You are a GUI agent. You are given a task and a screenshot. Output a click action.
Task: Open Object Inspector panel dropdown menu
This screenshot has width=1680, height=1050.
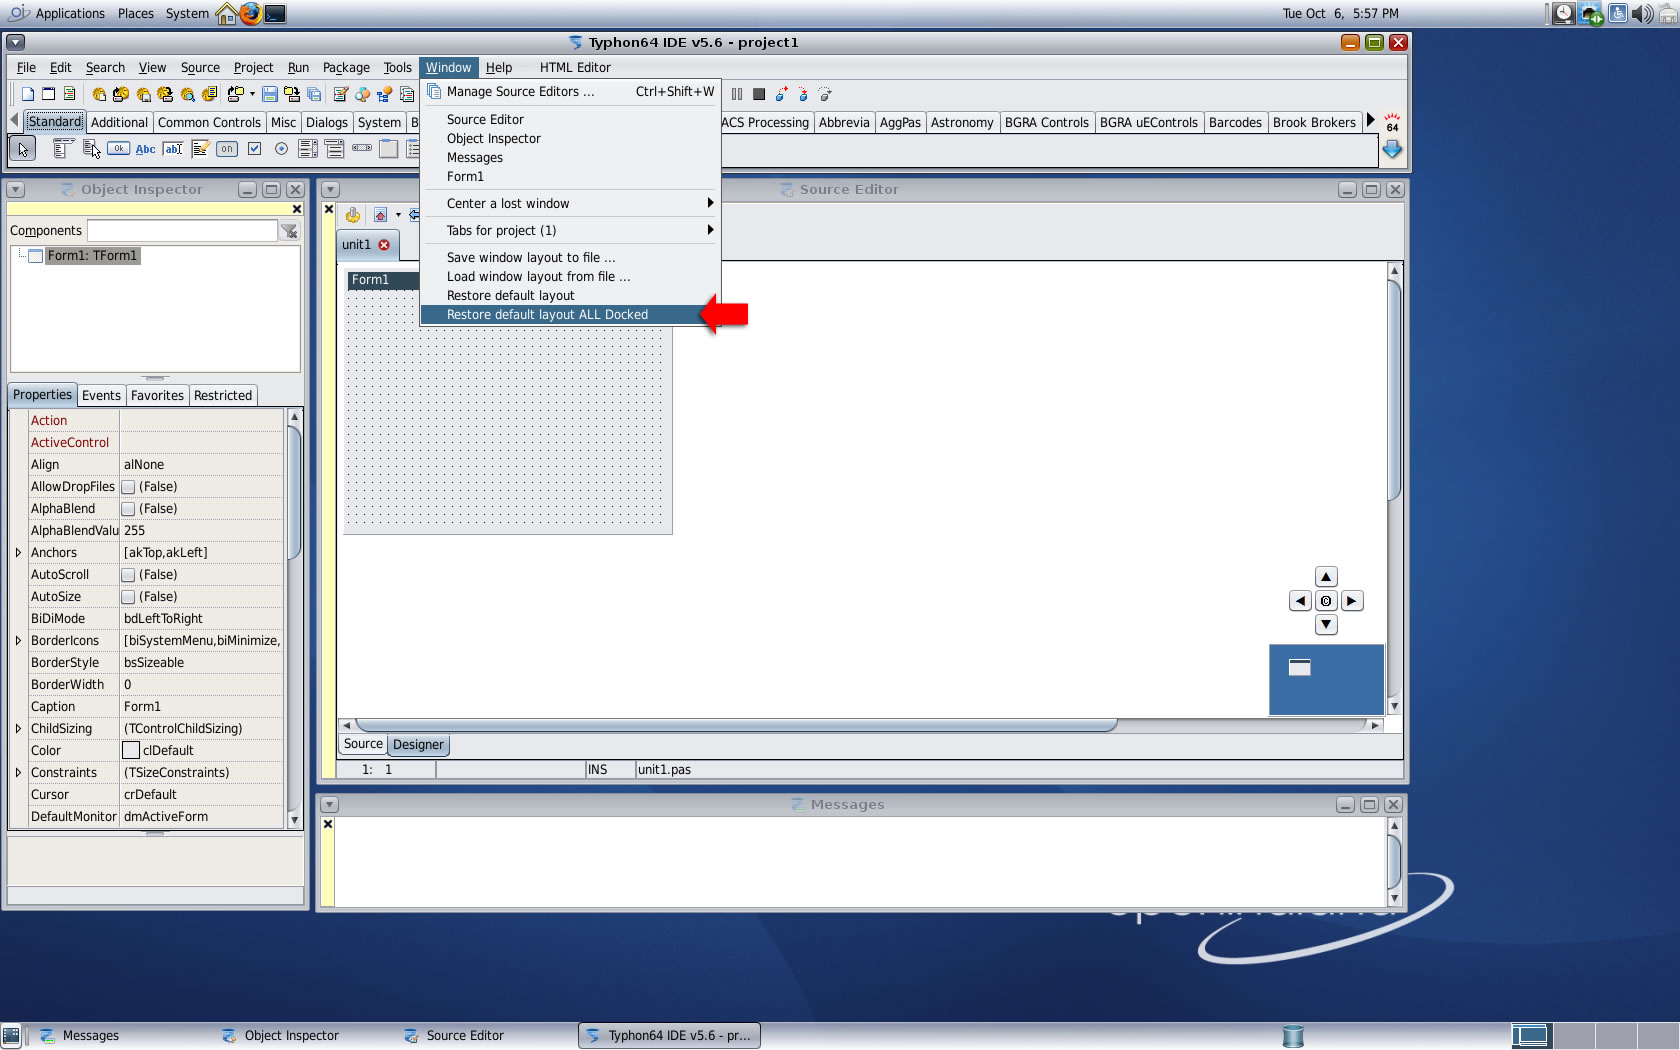15,190
